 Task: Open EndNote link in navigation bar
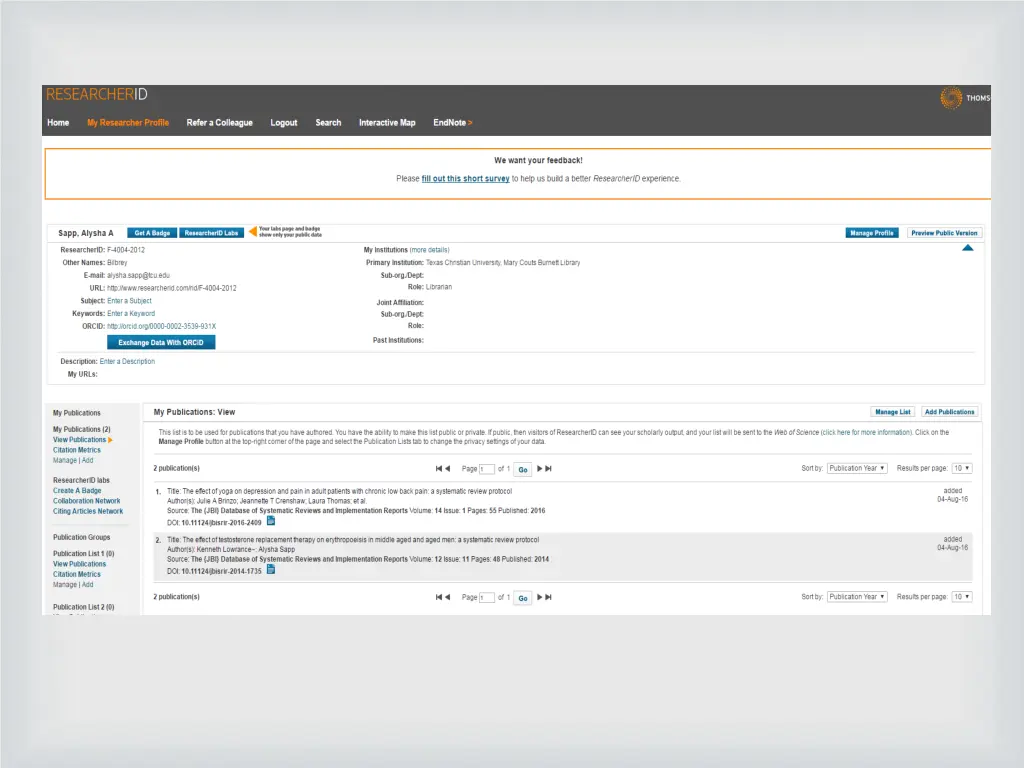(452, 123)
